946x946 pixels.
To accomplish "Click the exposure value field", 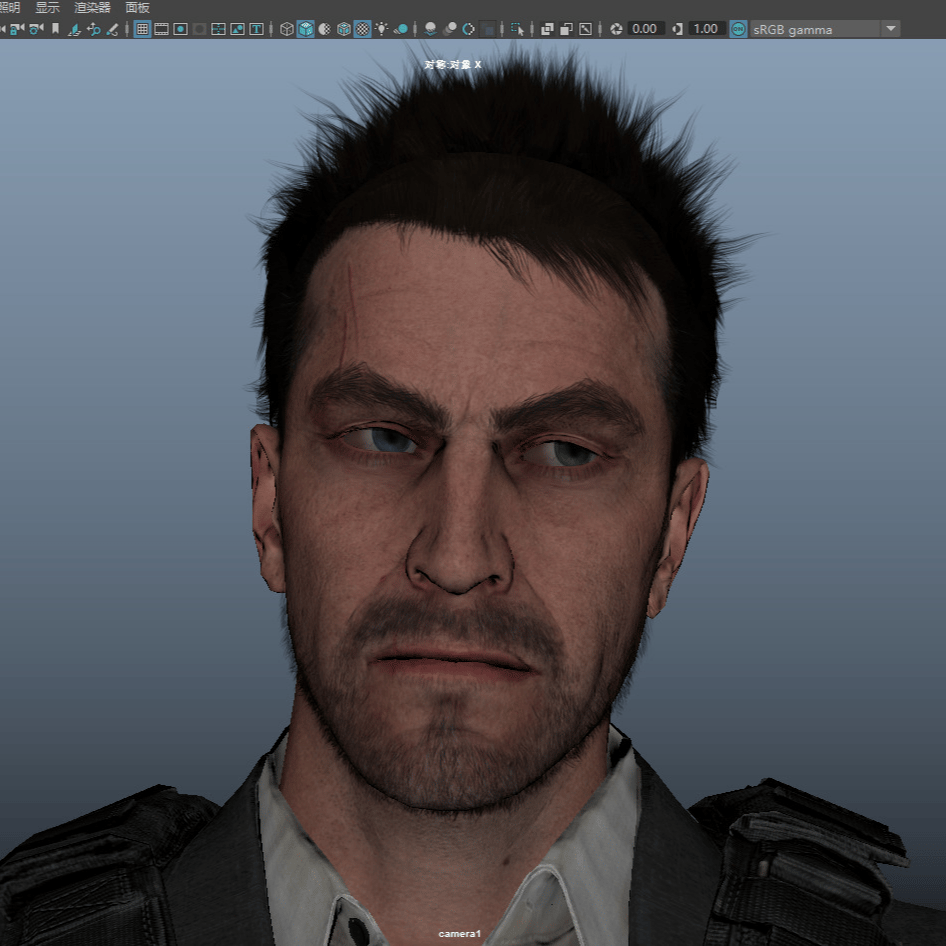I will [644, 29].
